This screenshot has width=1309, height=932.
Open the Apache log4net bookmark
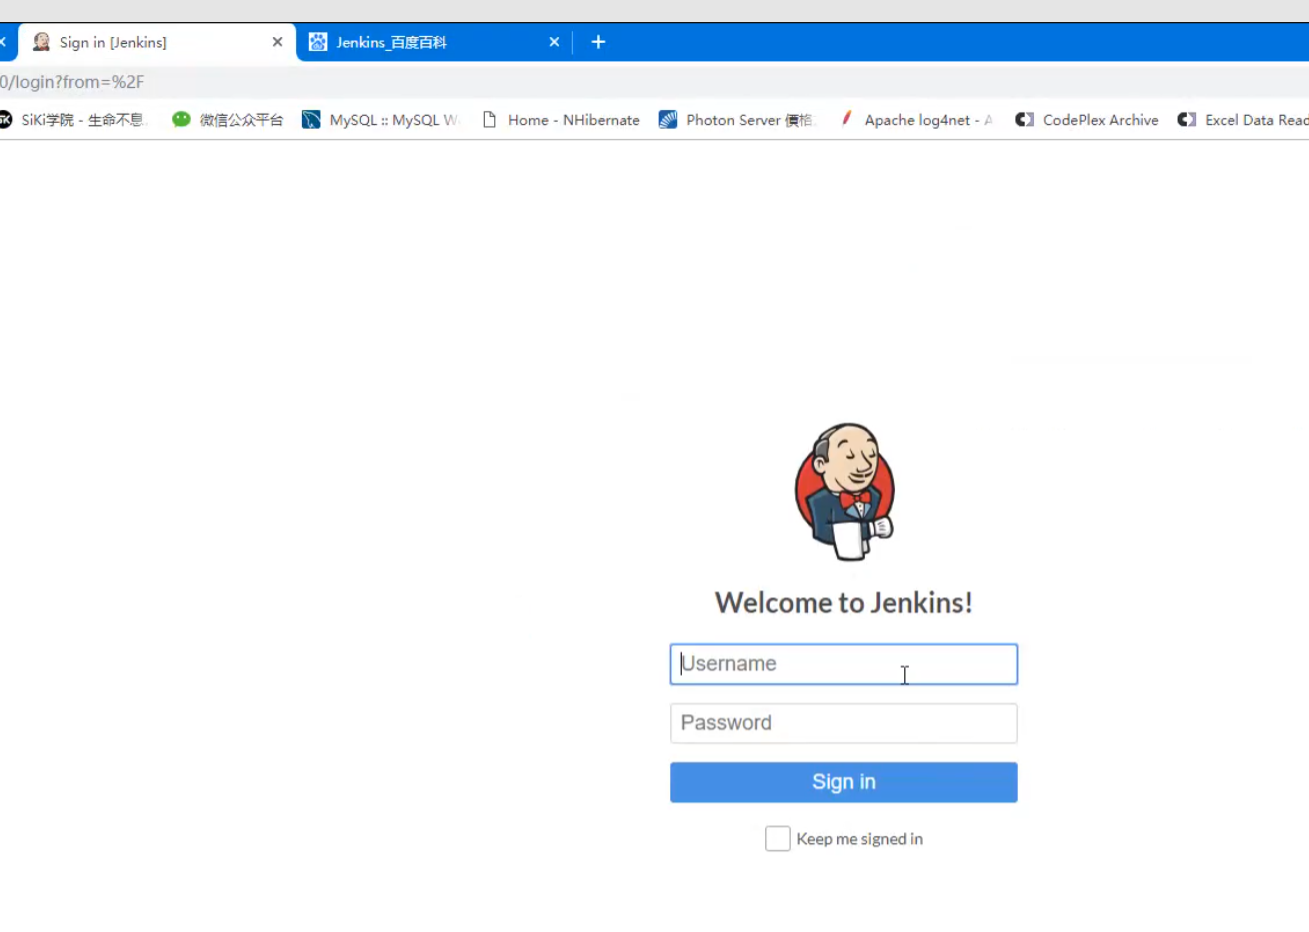[916, 120]
